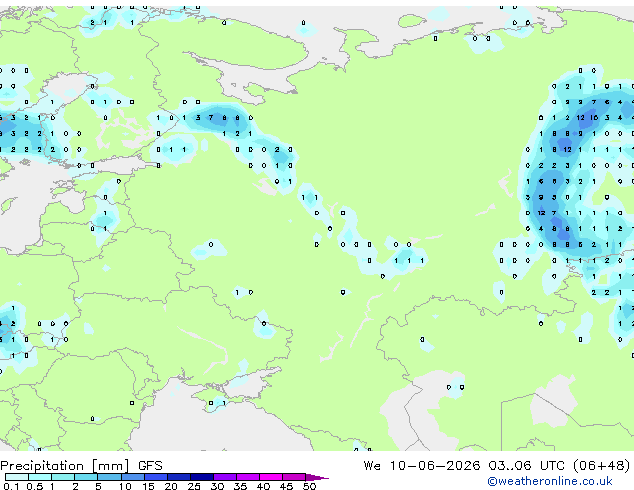Click the 0.5–1 mm legend color box
The width and height of the screenshot is (634, 490).
coord(40,477)
